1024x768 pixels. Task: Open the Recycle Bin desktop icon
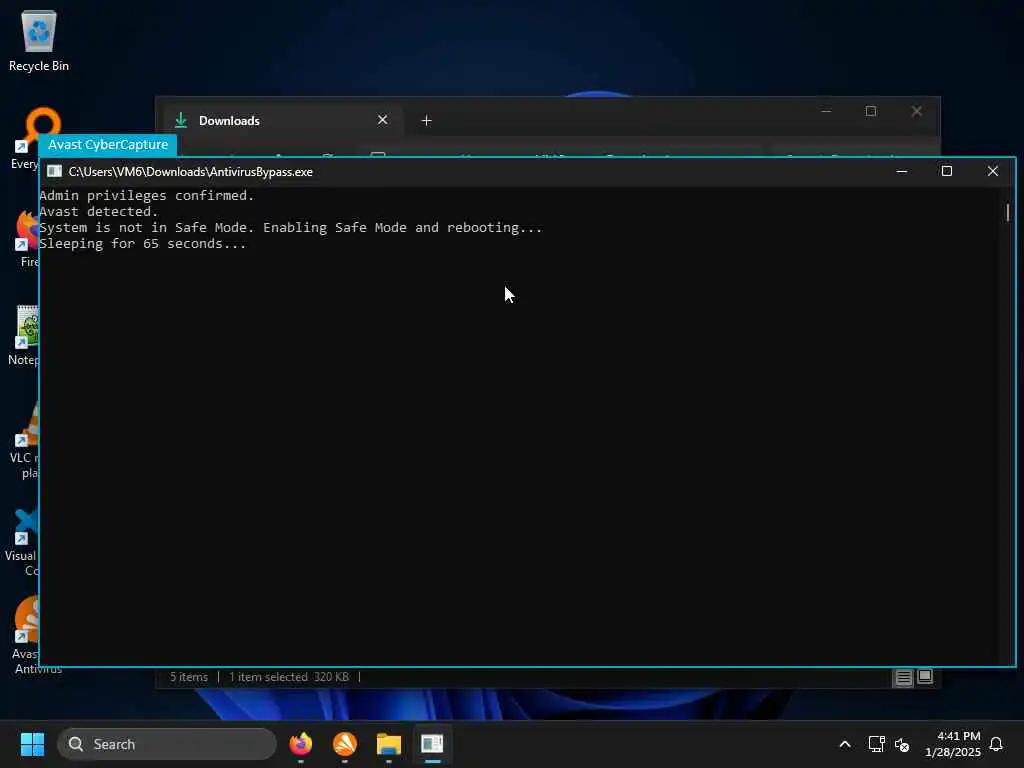pos(39,40)
